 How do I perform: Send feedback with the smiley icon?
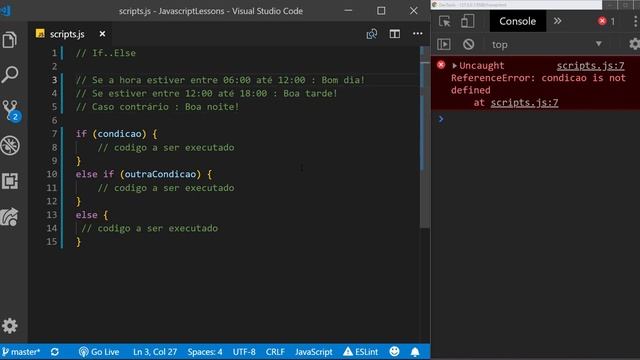coord(394,351)
